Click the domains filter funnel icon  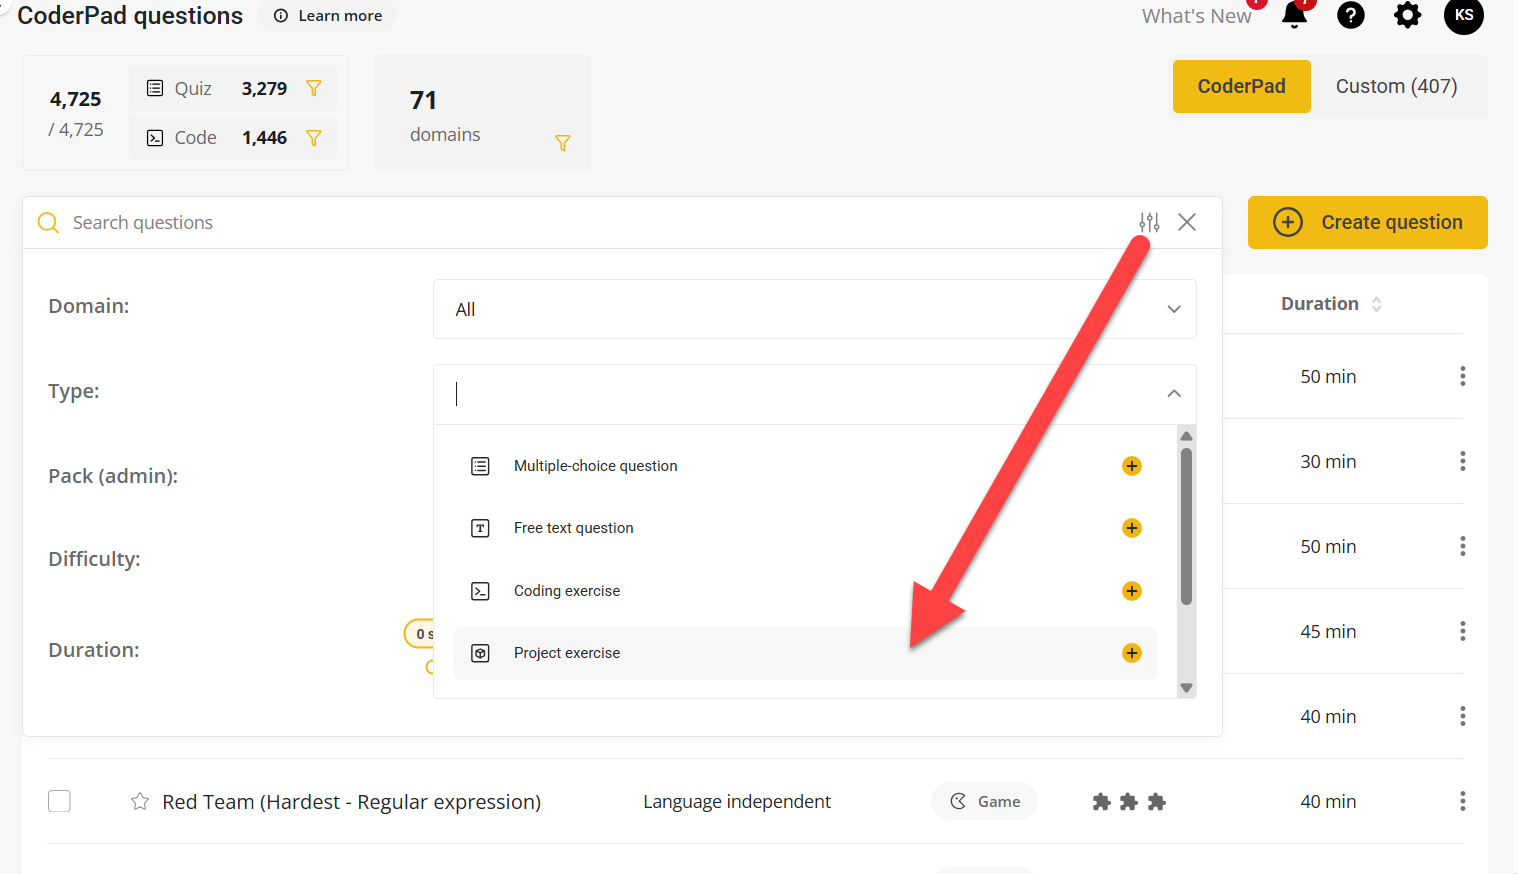pos(563,143)
